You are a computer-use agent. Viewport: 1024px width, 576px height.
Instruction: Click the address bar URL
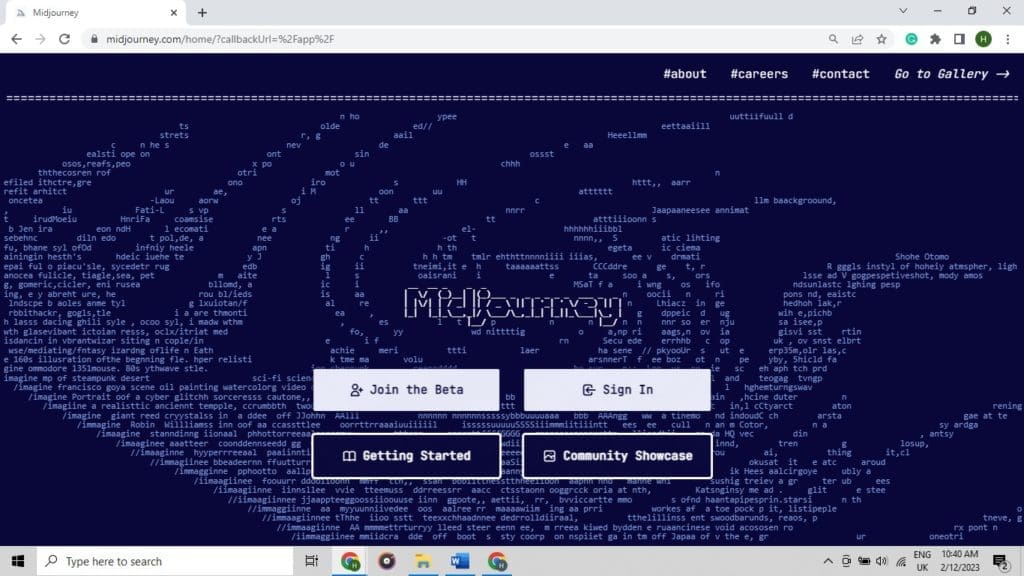[x=220, y=39]
